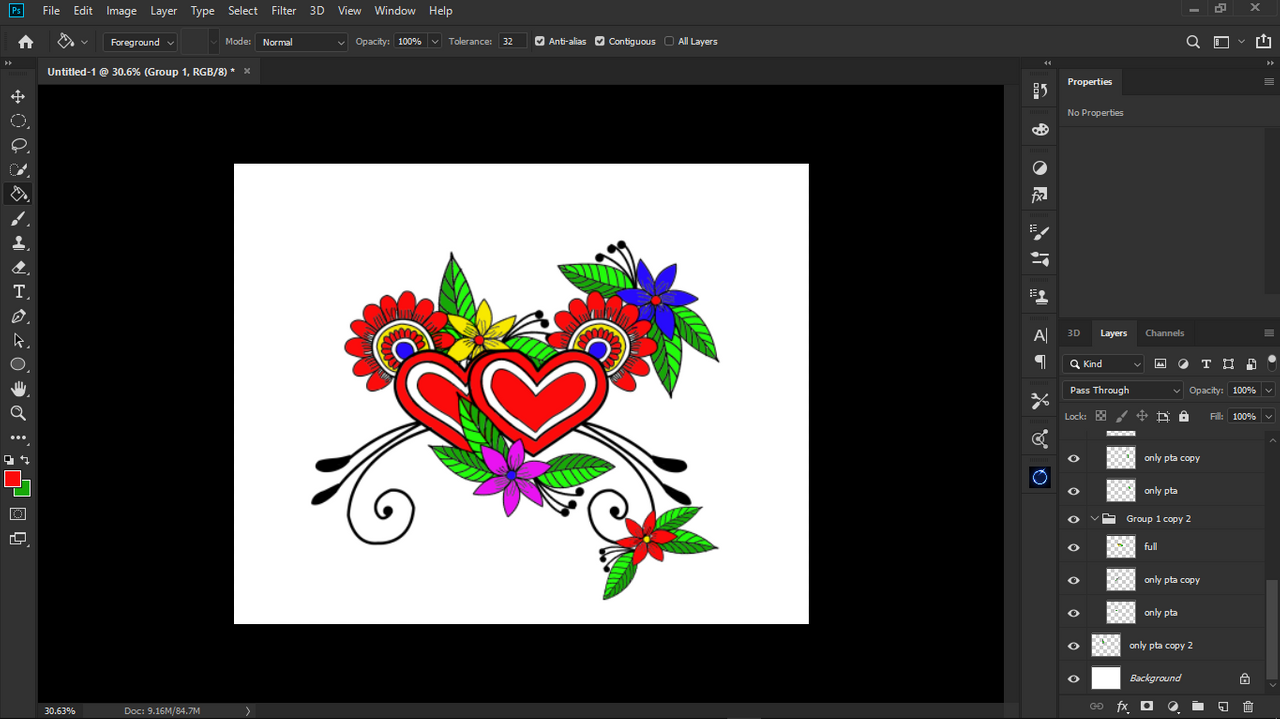Select the Hand tool
This screenshot has width=1280, height=719.
pos(18,389)
